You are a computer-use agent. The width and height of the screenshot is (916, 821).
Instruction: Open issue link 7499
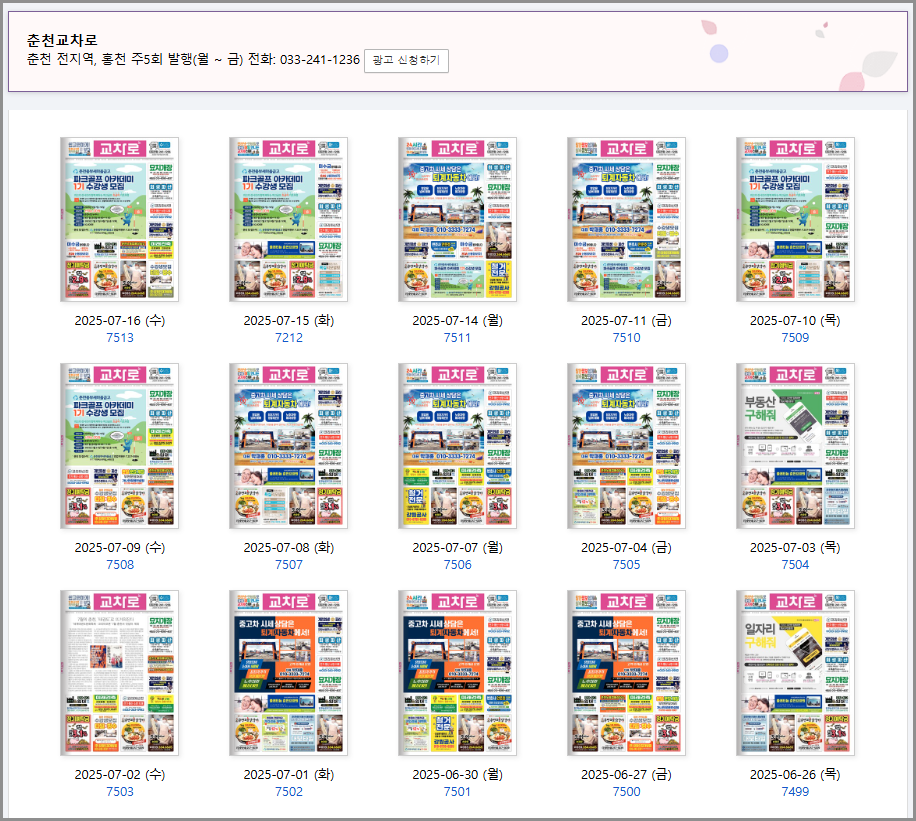tap(794, 791)
